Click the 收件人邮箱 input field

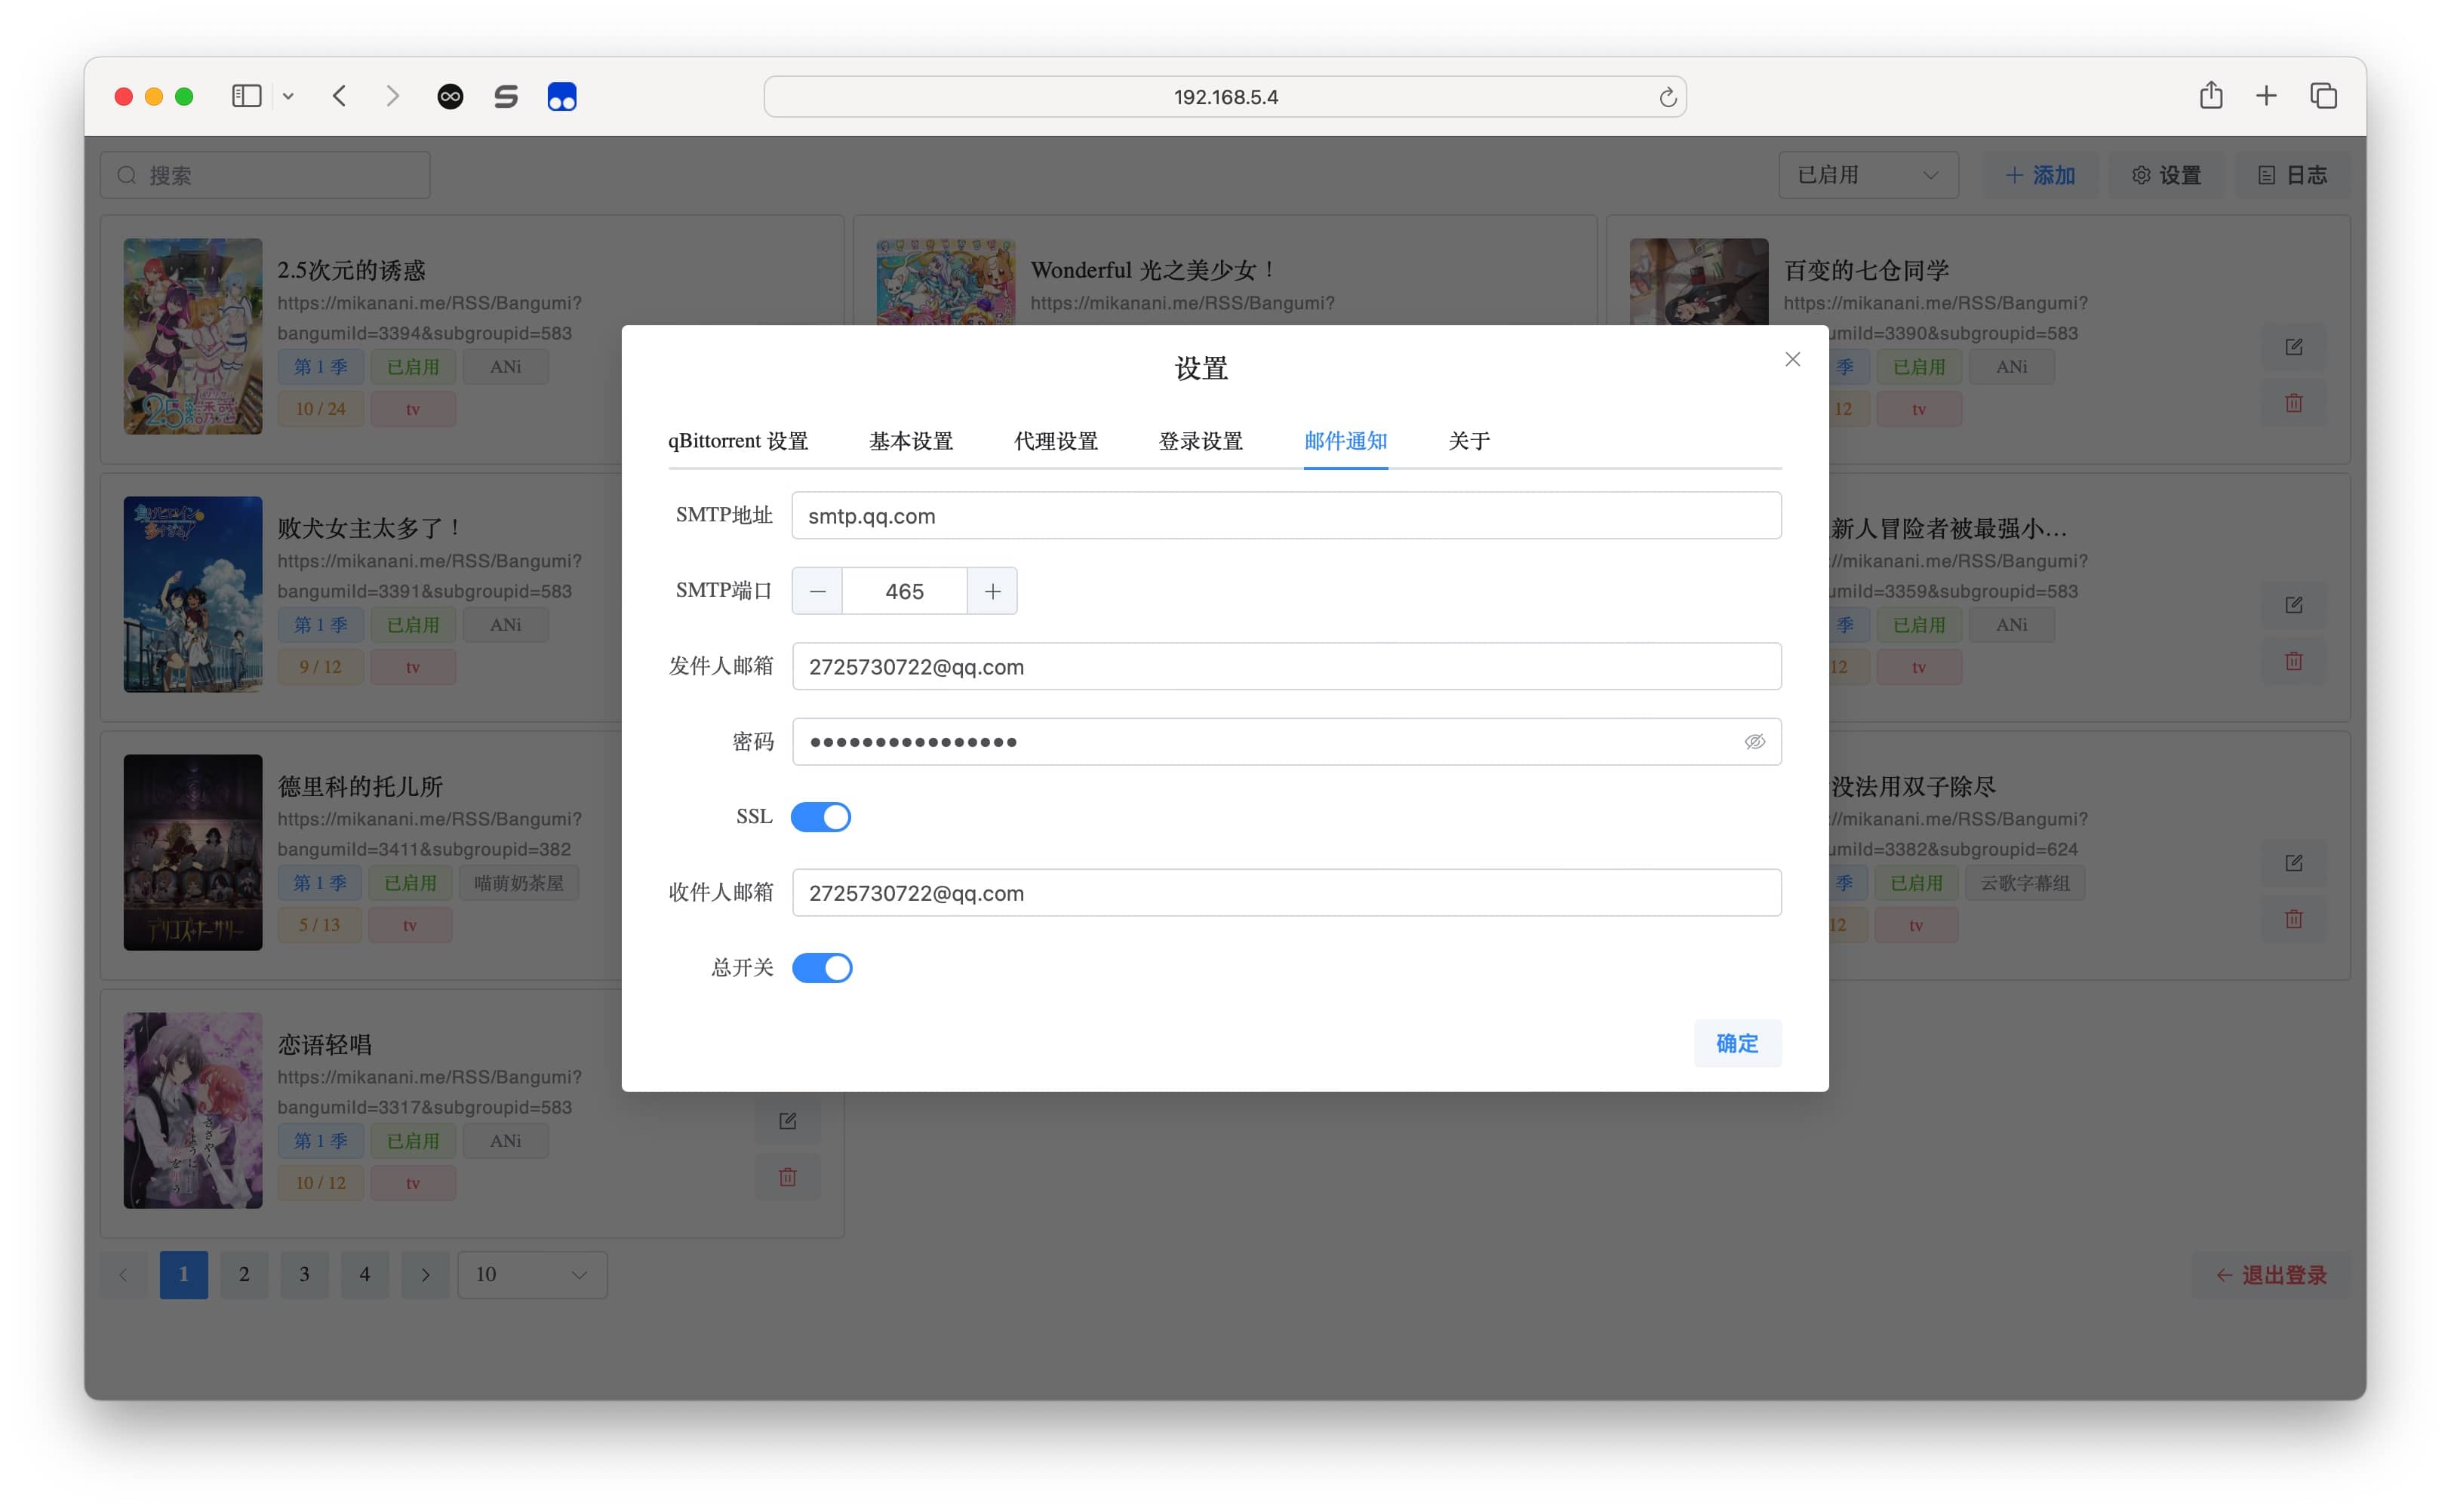point(1286,893)
